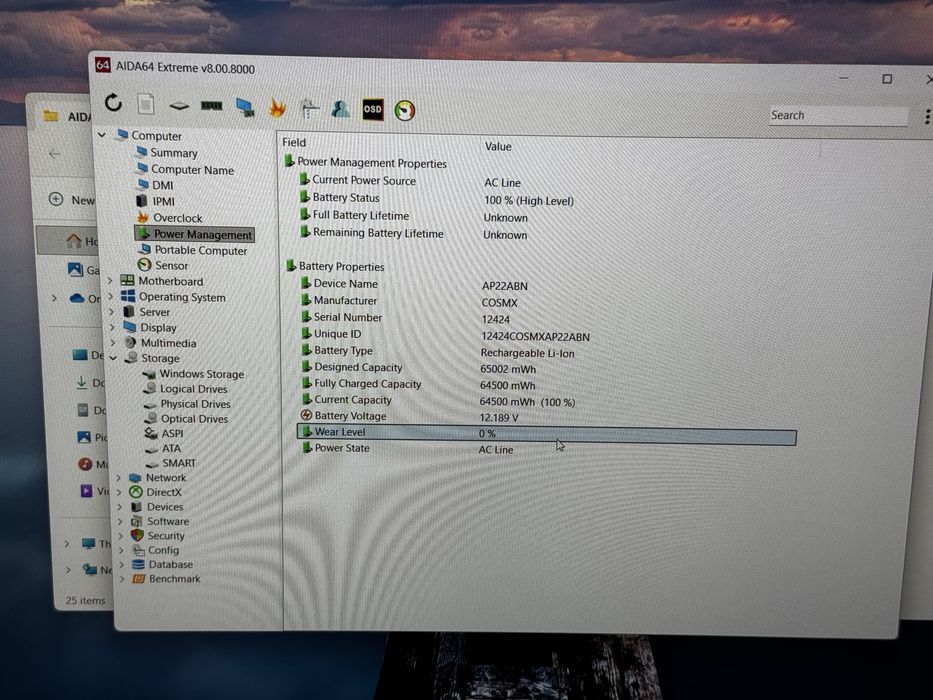This screenshot has width=933, height=700.
Task: Expand the Operating System node
Action: 111,296
